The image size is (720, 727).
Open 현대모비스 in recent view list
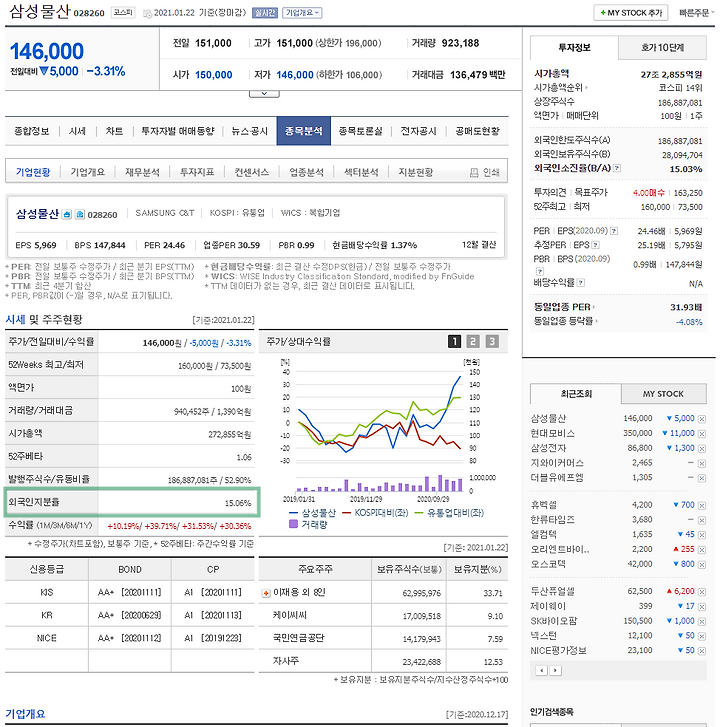(x=553, y=434)
